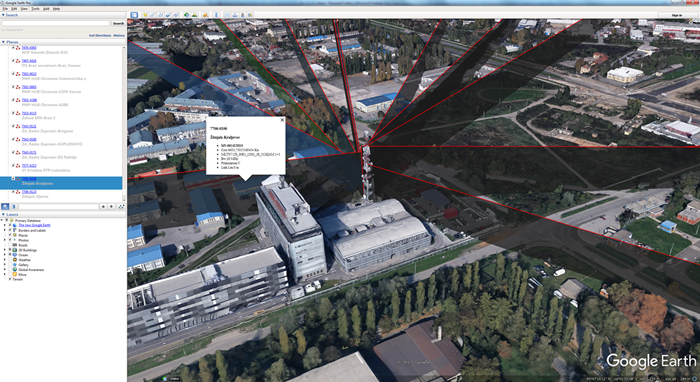
Task: Click the Places panel search magnifier icon
Action: (x=5, y=206)
